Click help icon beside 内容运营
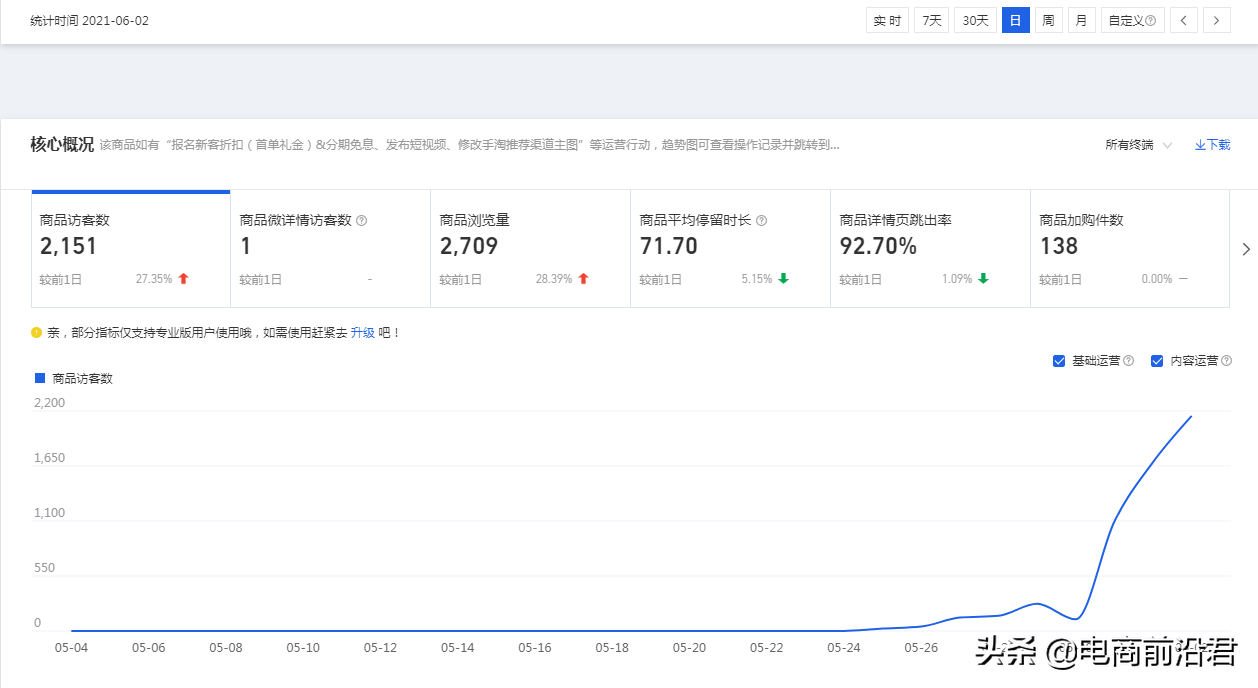1258x688 pixels. [x=1227, y=361]
